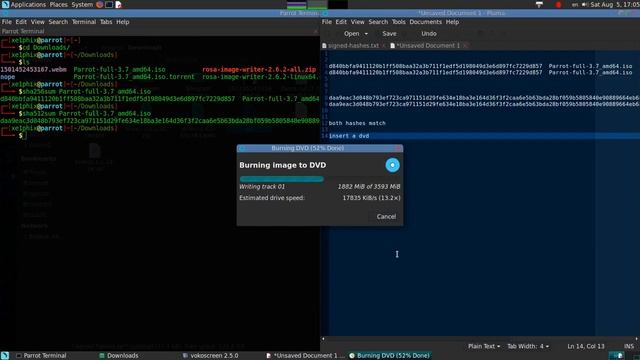The height and width of the screenshot is (360, 640).
Task: Open the volume control in tray
Action: coord(584,4)
